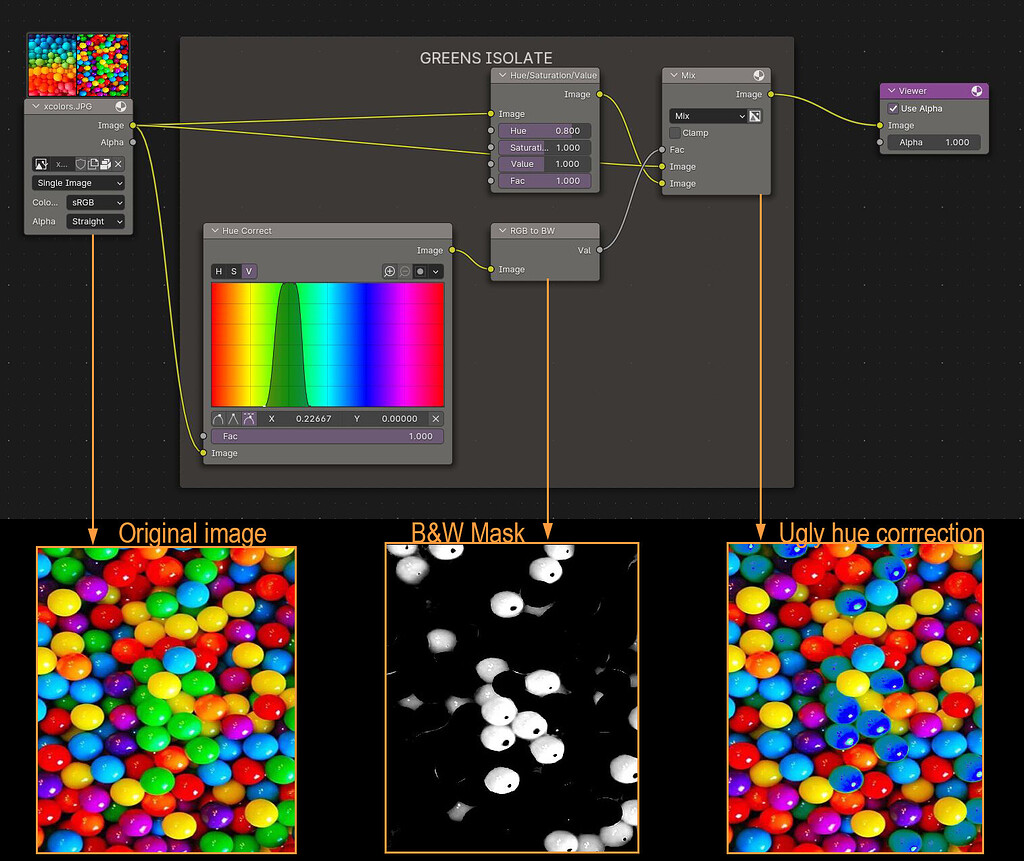The height and width of the screenshot is (861, 1024).
Task: Click the swap inputs icon beside Mix dropdown
Action: tap(756, 116)
